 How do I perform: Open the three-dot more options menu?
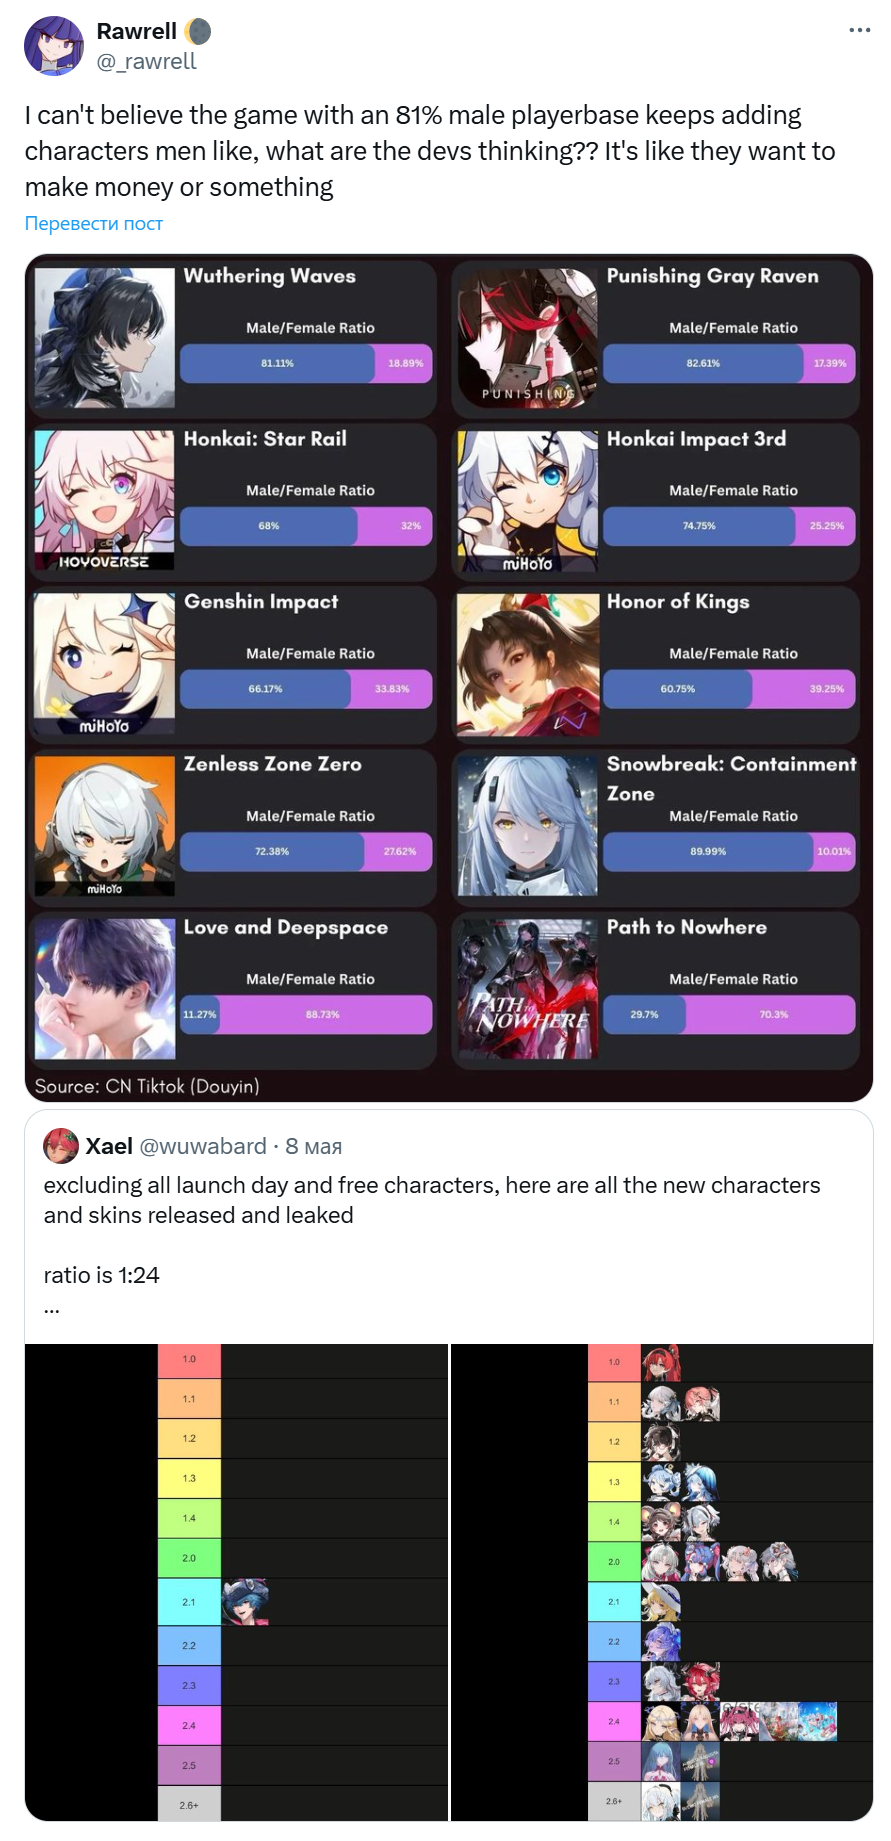click(860, 30)
